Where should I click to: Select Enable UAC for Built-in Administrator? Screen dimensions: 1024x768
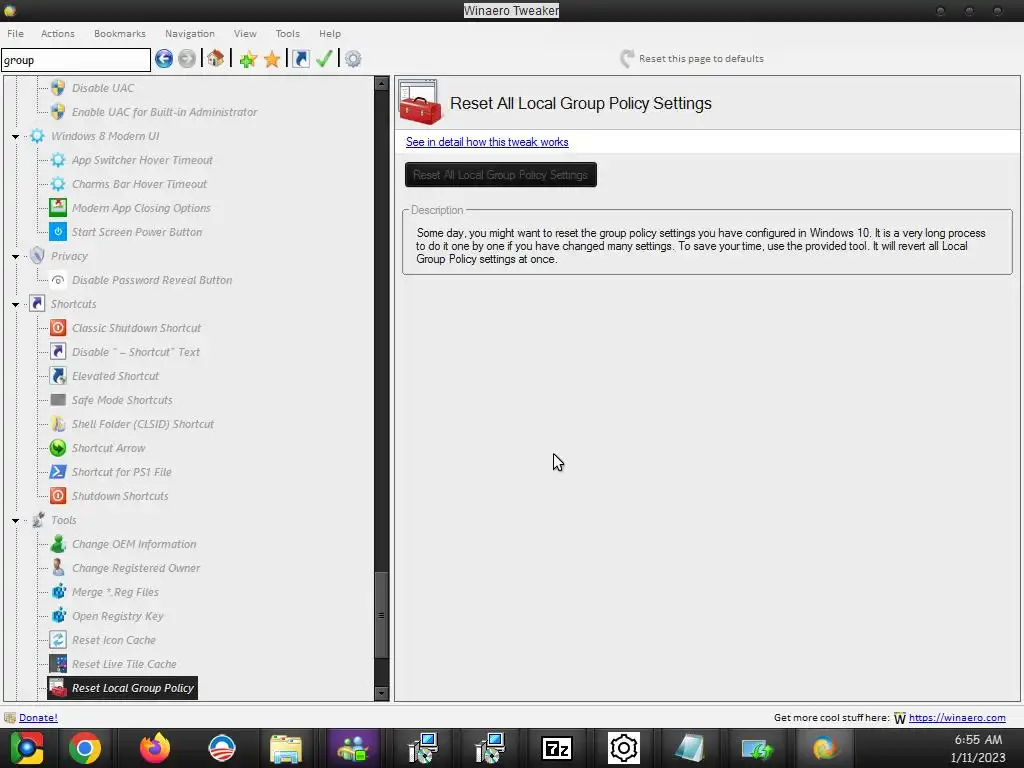(164, 112)
